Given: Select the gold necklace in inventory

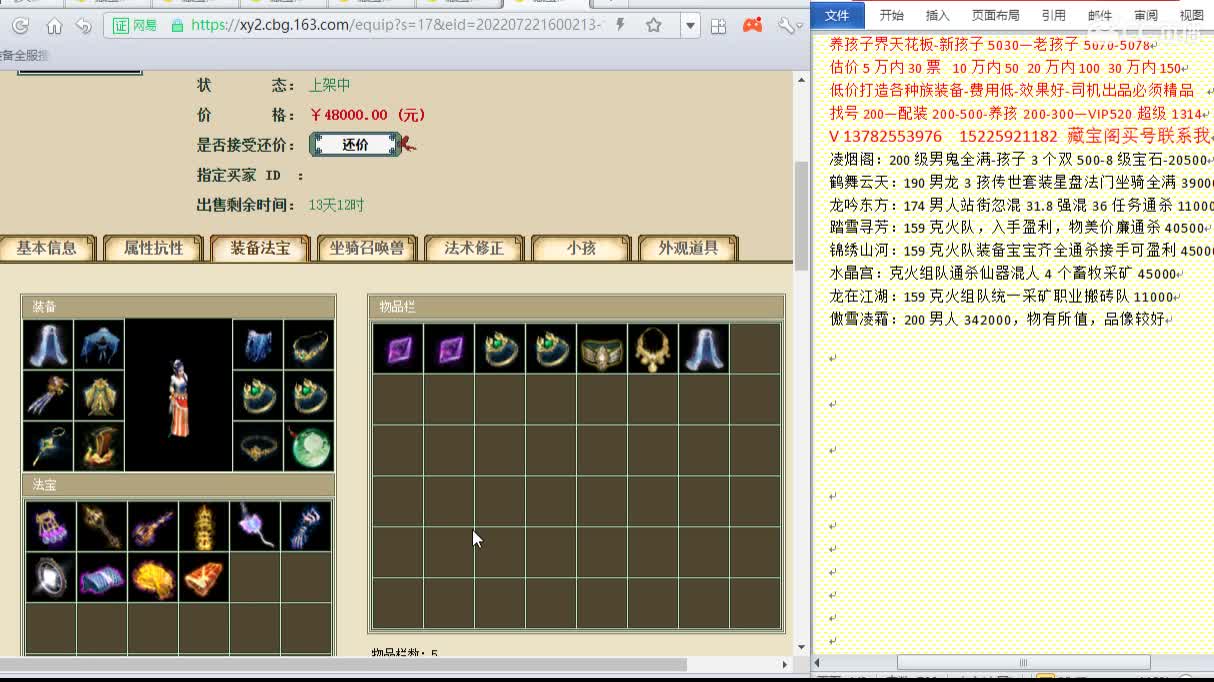Looking at the screenshot, I should (652, 349).
